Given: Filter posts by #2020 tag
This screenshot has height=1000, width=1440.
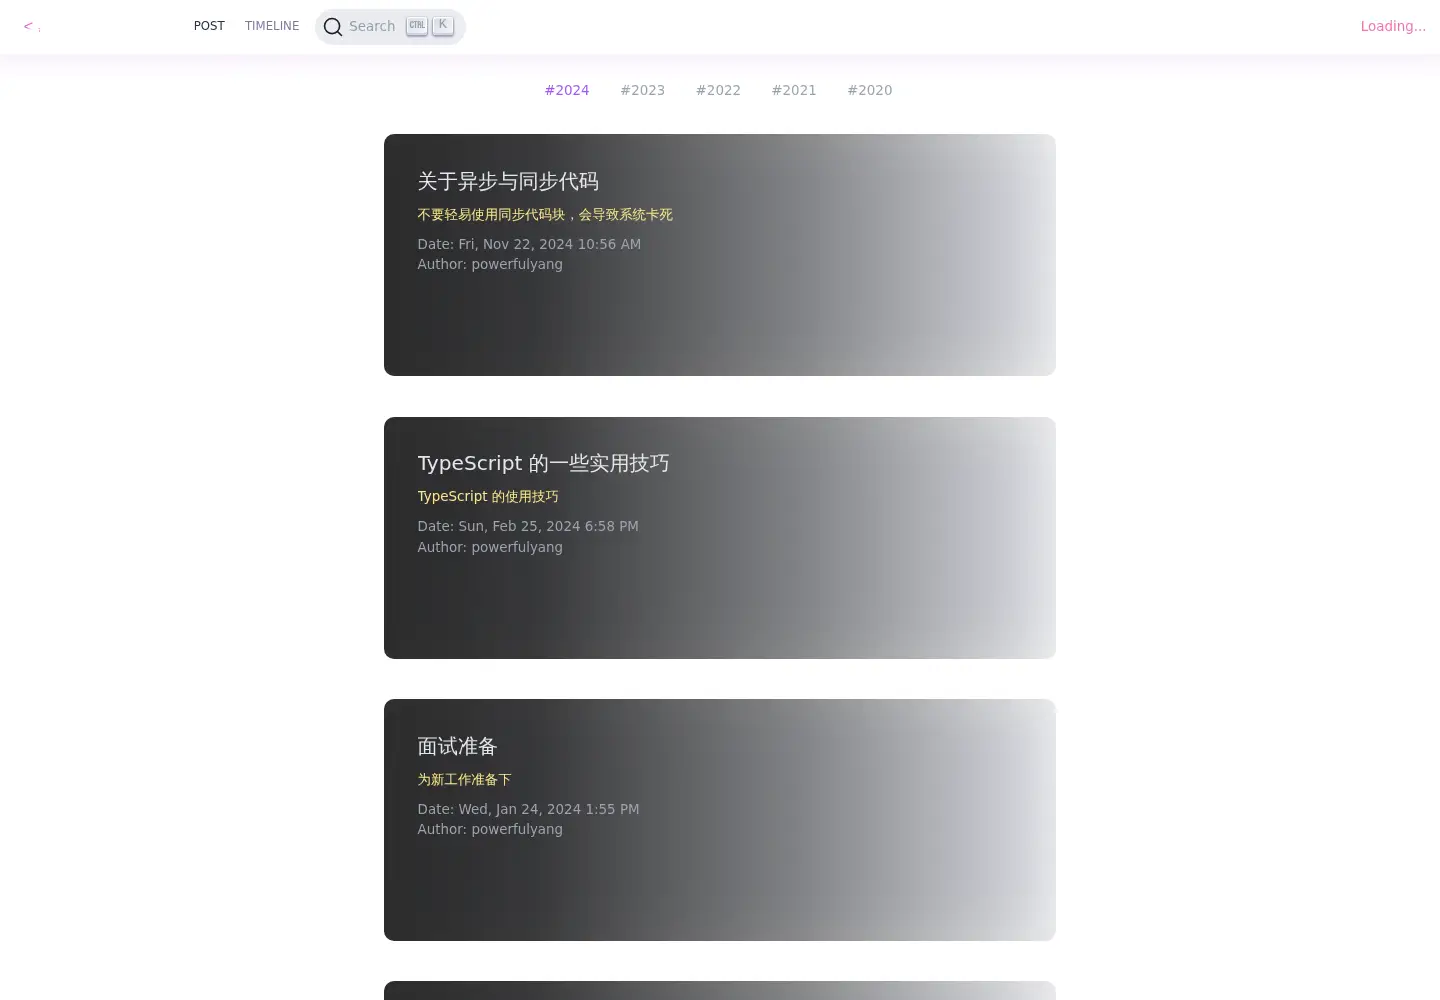Looking at the screenshot, I should pyautogui.click(x=870, y=90).
